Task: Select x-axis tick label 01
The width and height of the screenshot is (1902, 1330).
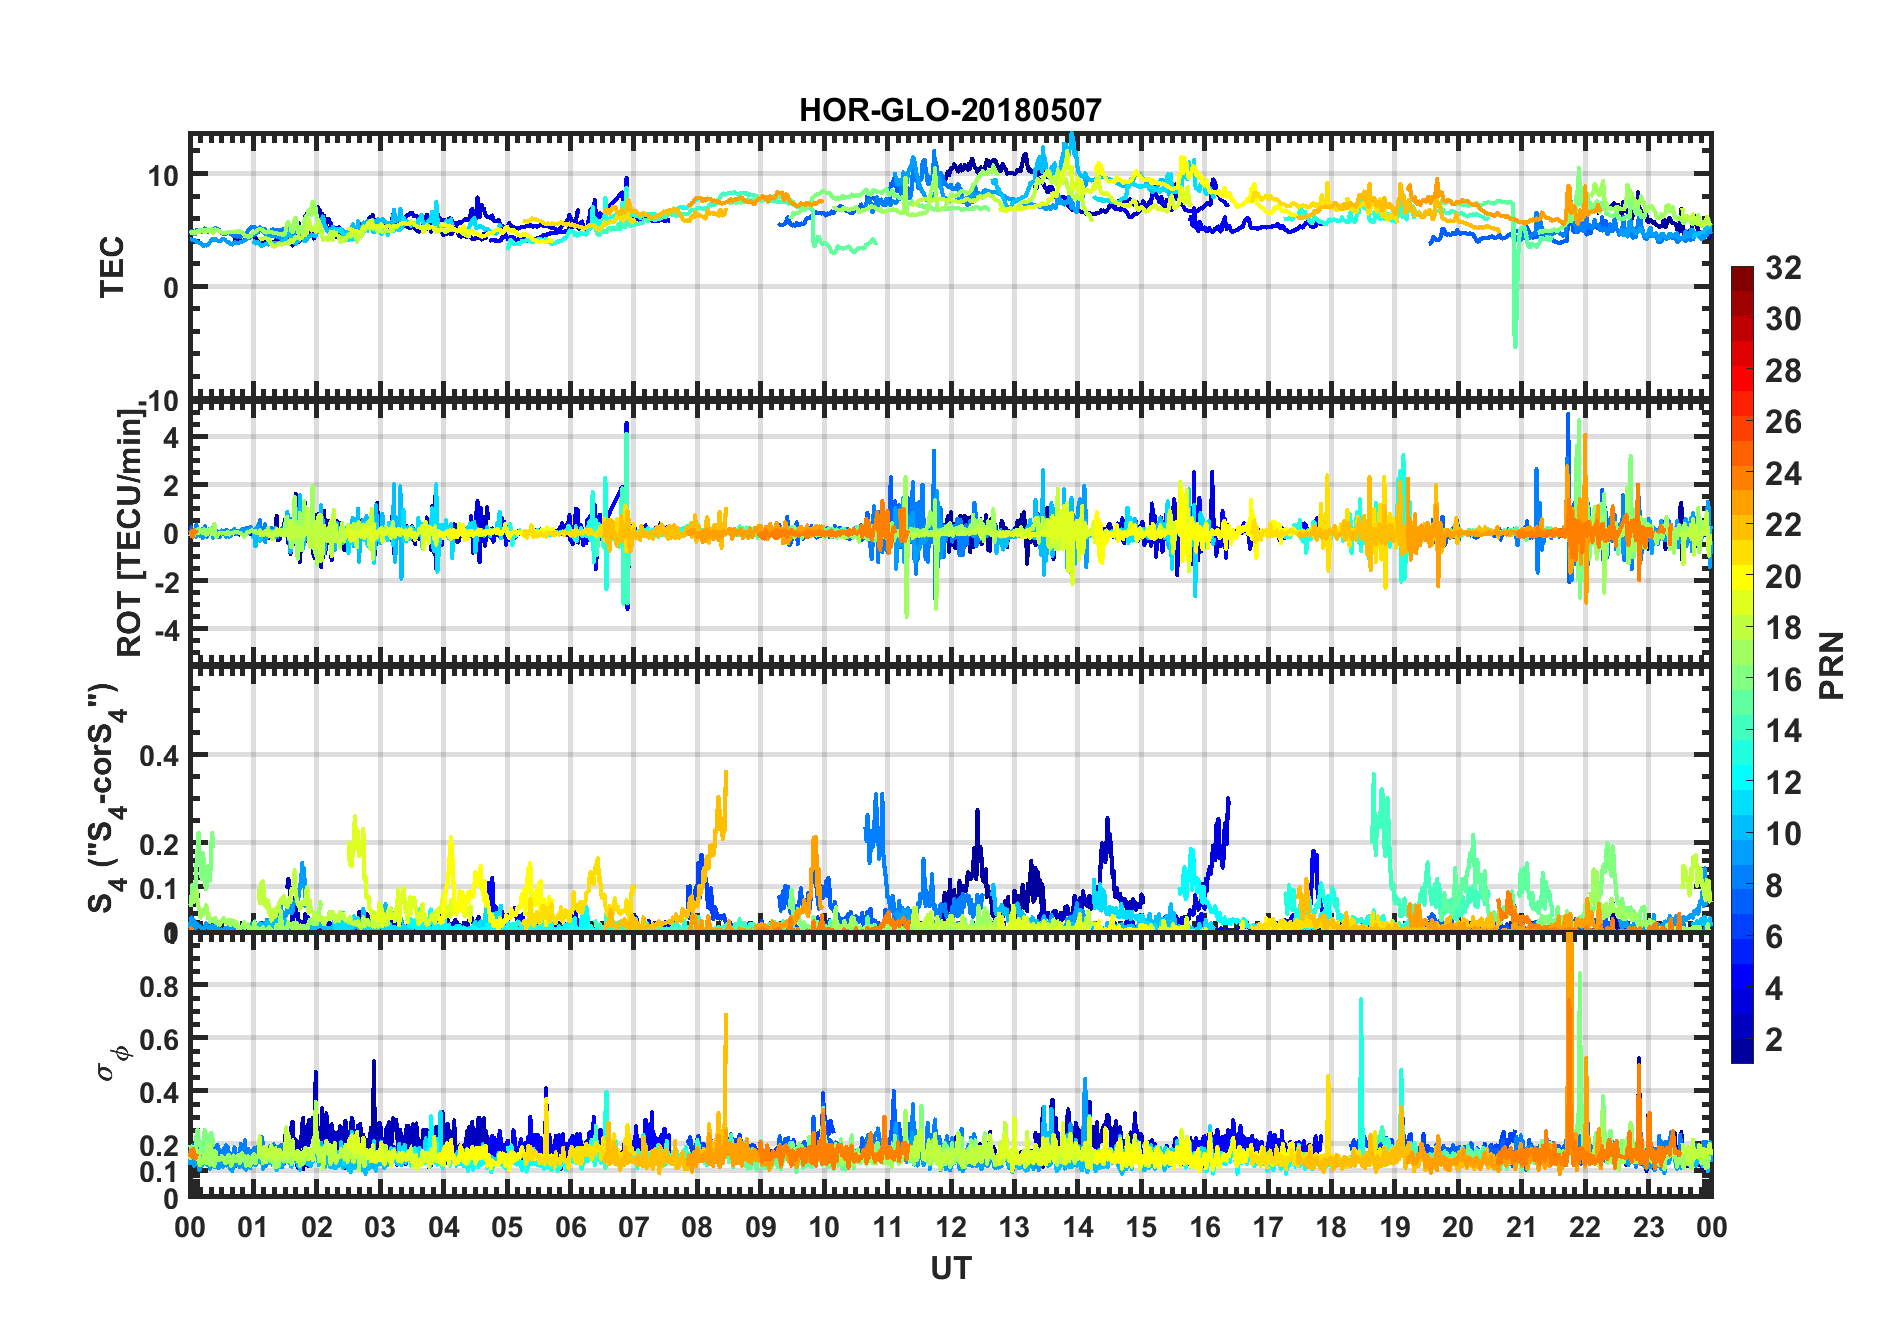Action: (253, 1227)
